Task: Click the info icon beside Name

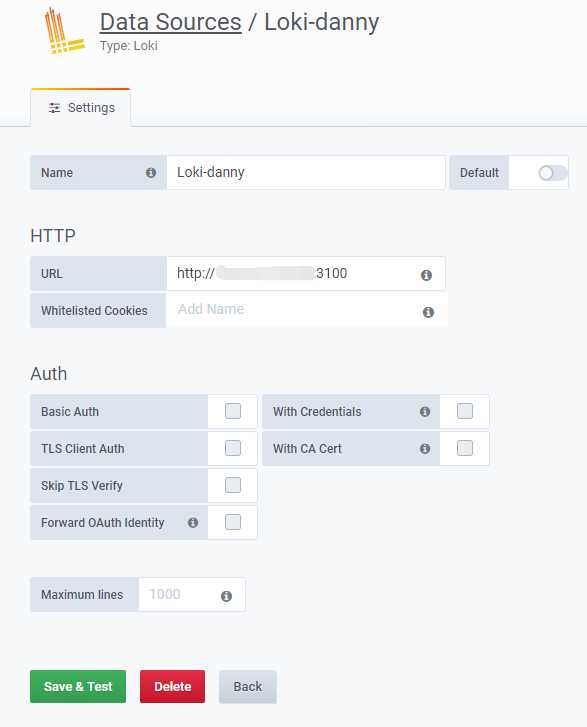Action: coord(151,172)
